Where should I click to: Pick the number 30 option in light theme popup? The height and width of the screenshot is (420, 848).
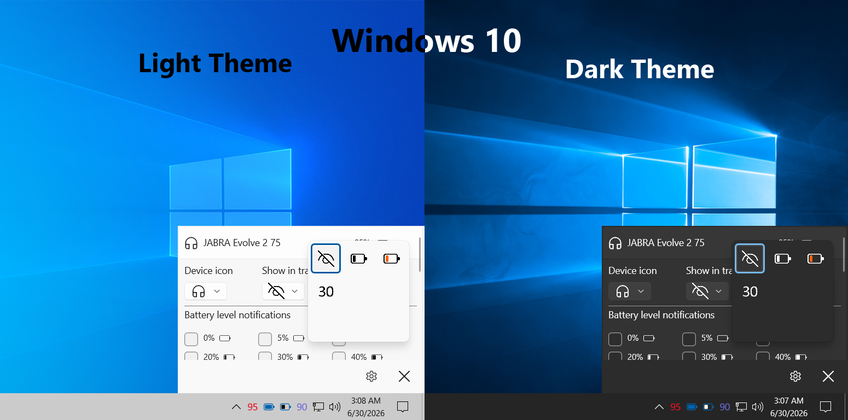(326, 292)
